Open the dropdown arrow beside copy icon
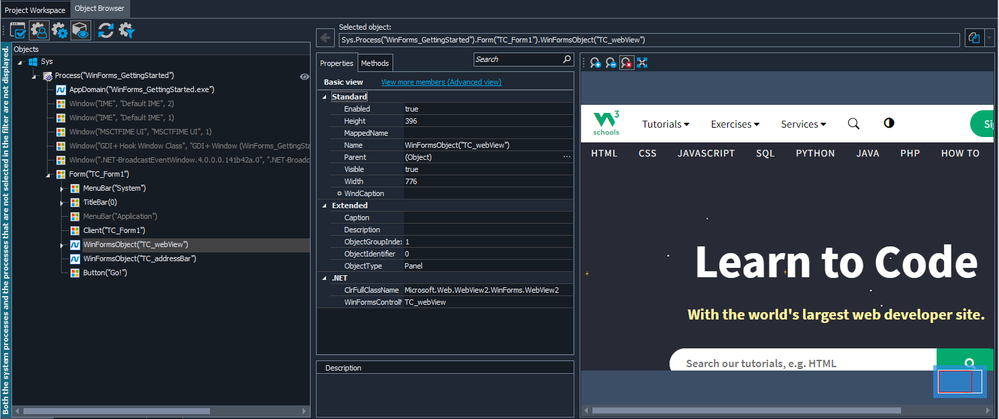Viewport: 999px width, 419px height. 988,38
